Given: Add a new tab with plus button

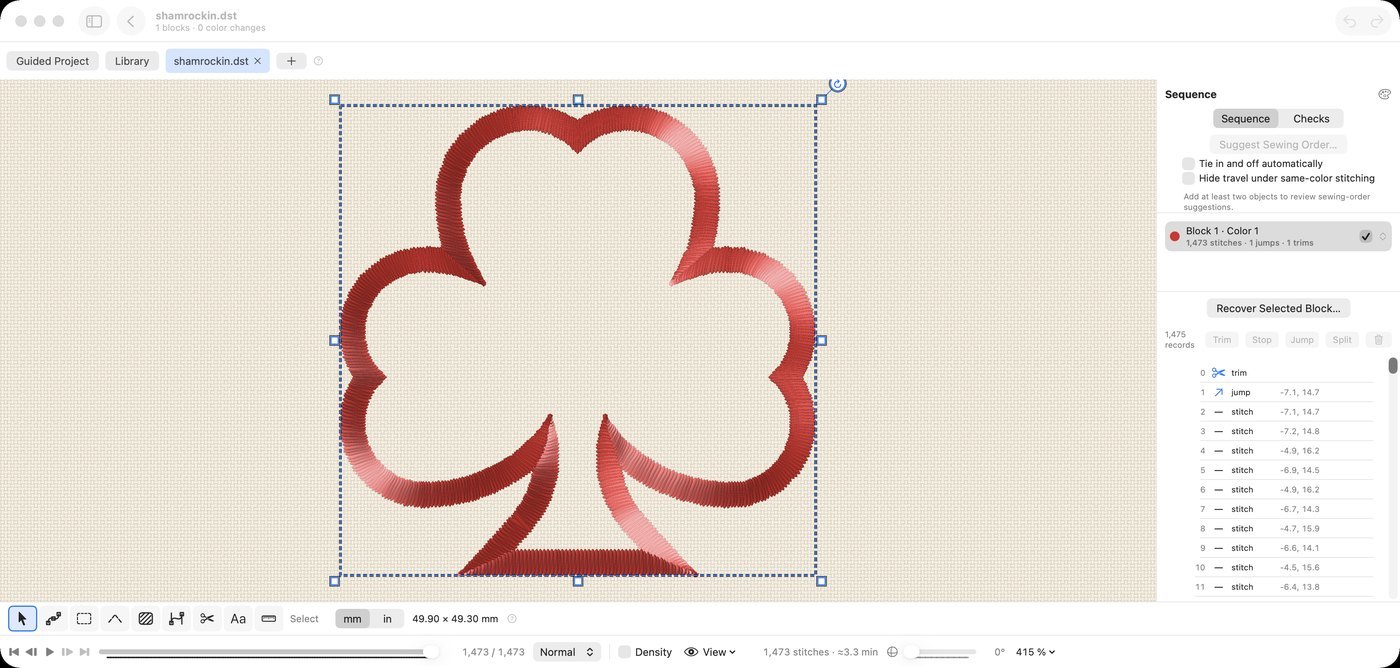Looking at the screenshot, I should [291, 61].
